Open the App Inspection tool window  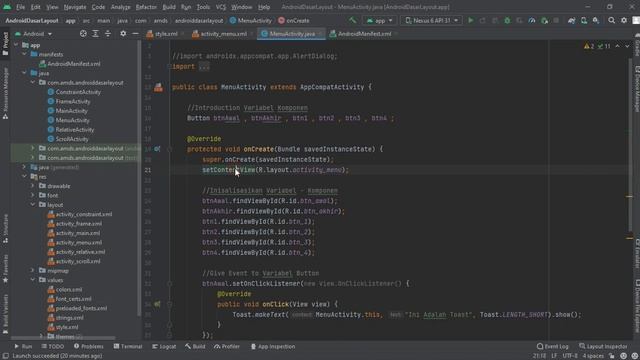click(x=273, y=346)
